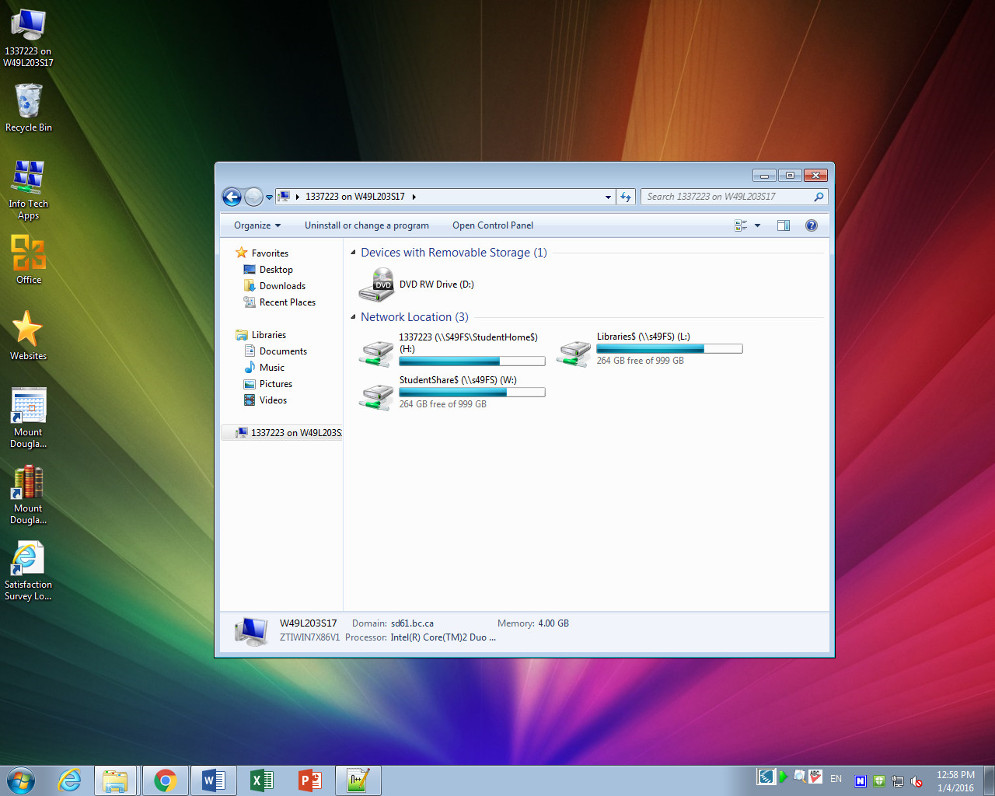Viewport: 995px width, 796px height.
Task: Refresh the address bar location
Action: click(x=626, y=197)
